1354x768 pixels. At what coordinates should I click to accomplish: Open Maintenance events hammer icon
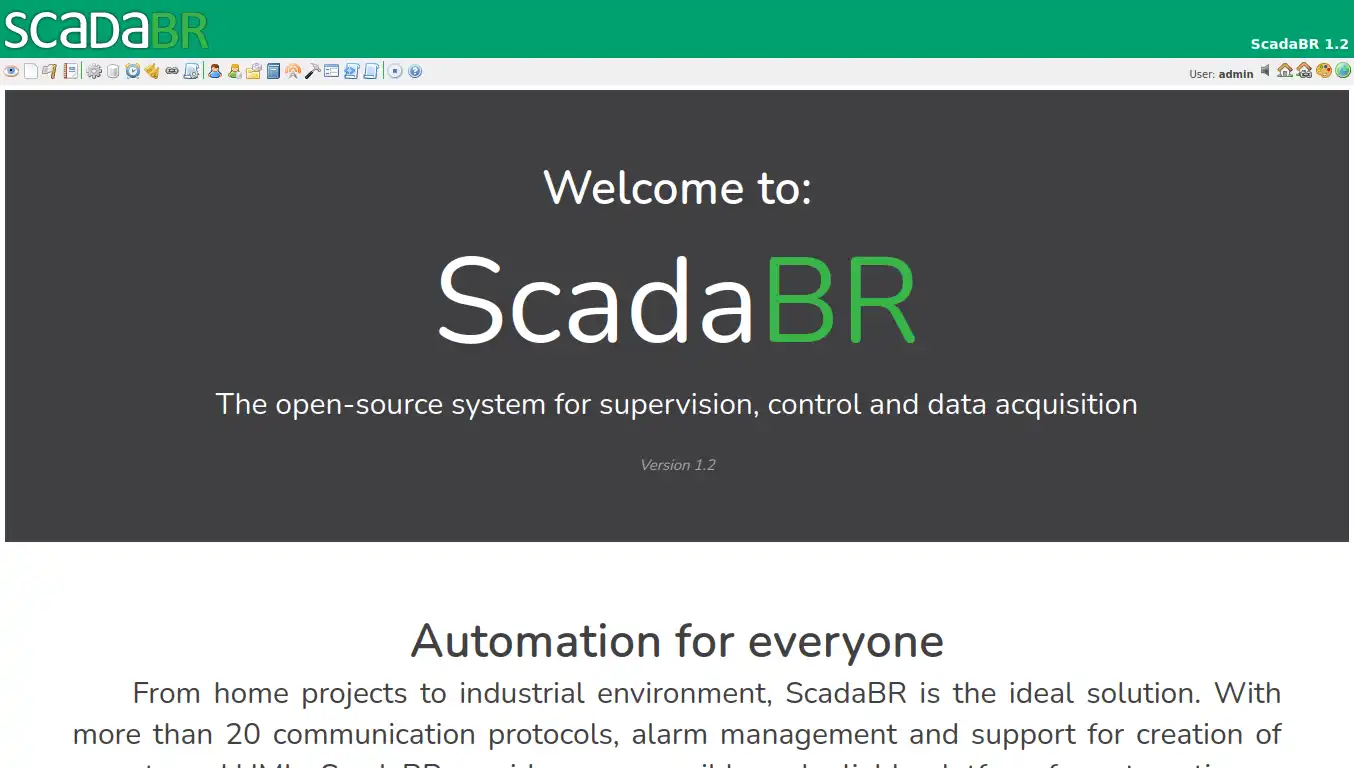click(x=312, y=71)
